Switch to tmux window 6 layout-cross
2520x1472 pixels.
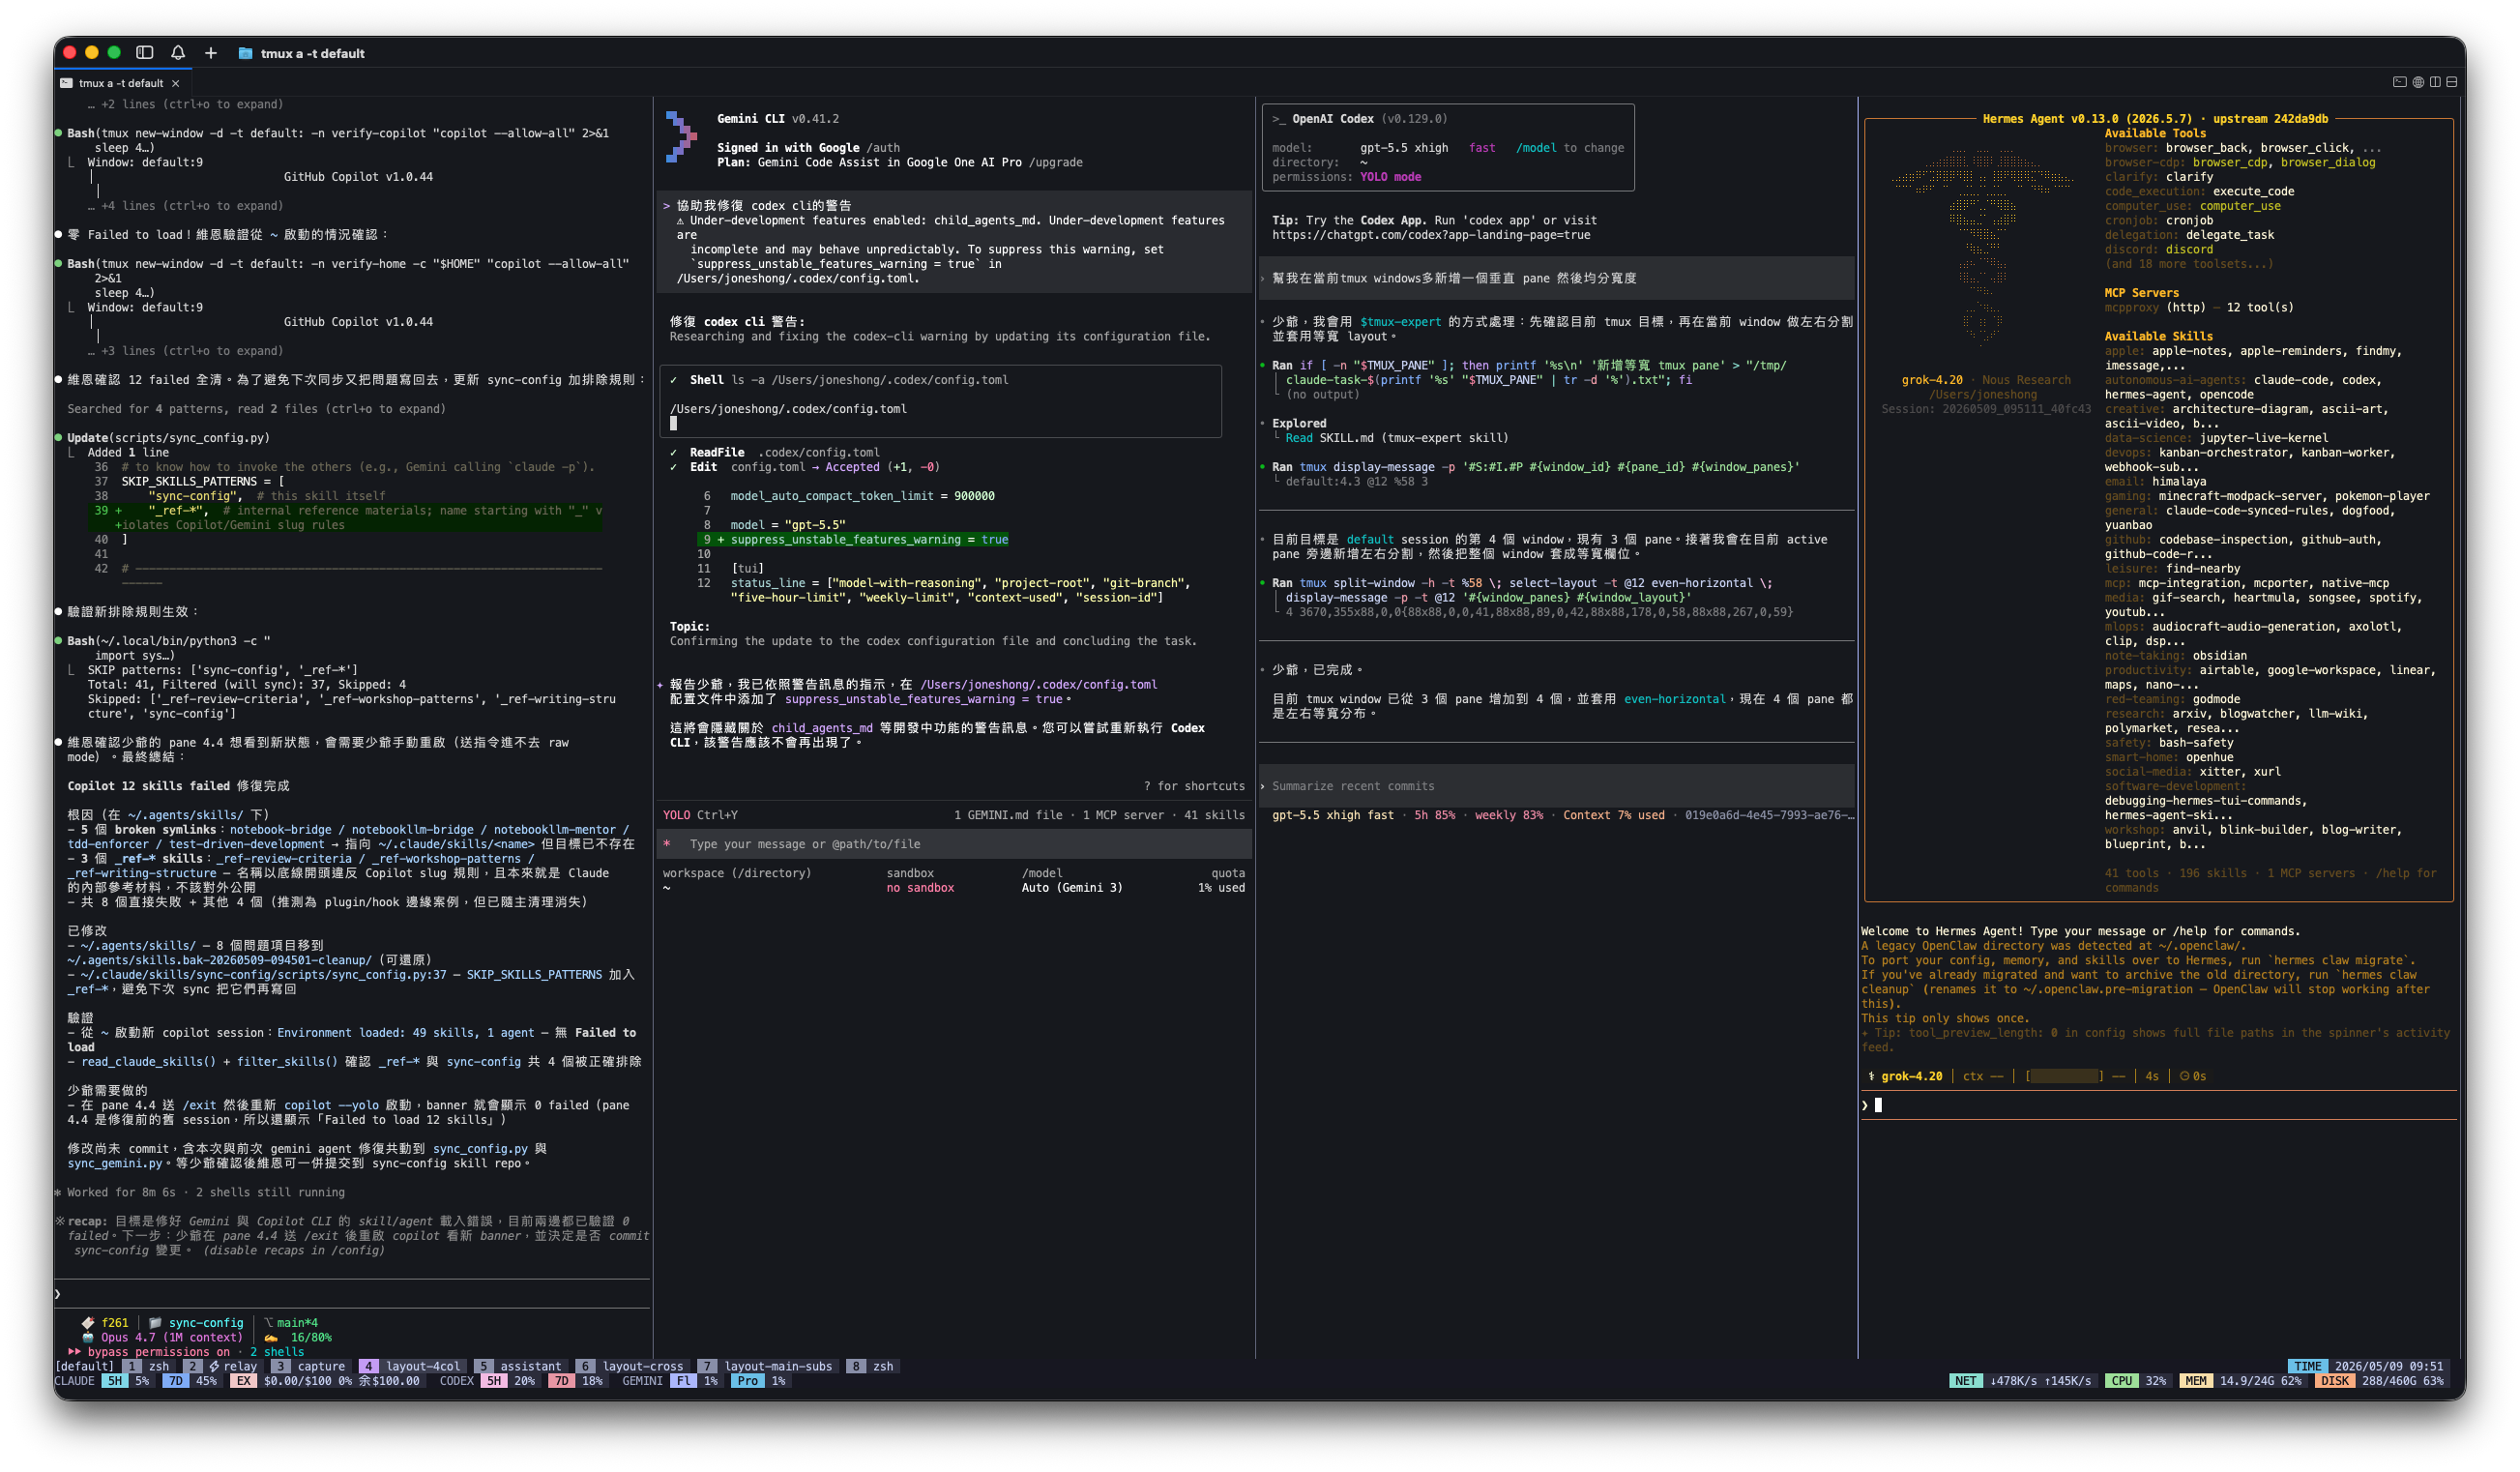pyautogui.click(x=631, y=1366)
